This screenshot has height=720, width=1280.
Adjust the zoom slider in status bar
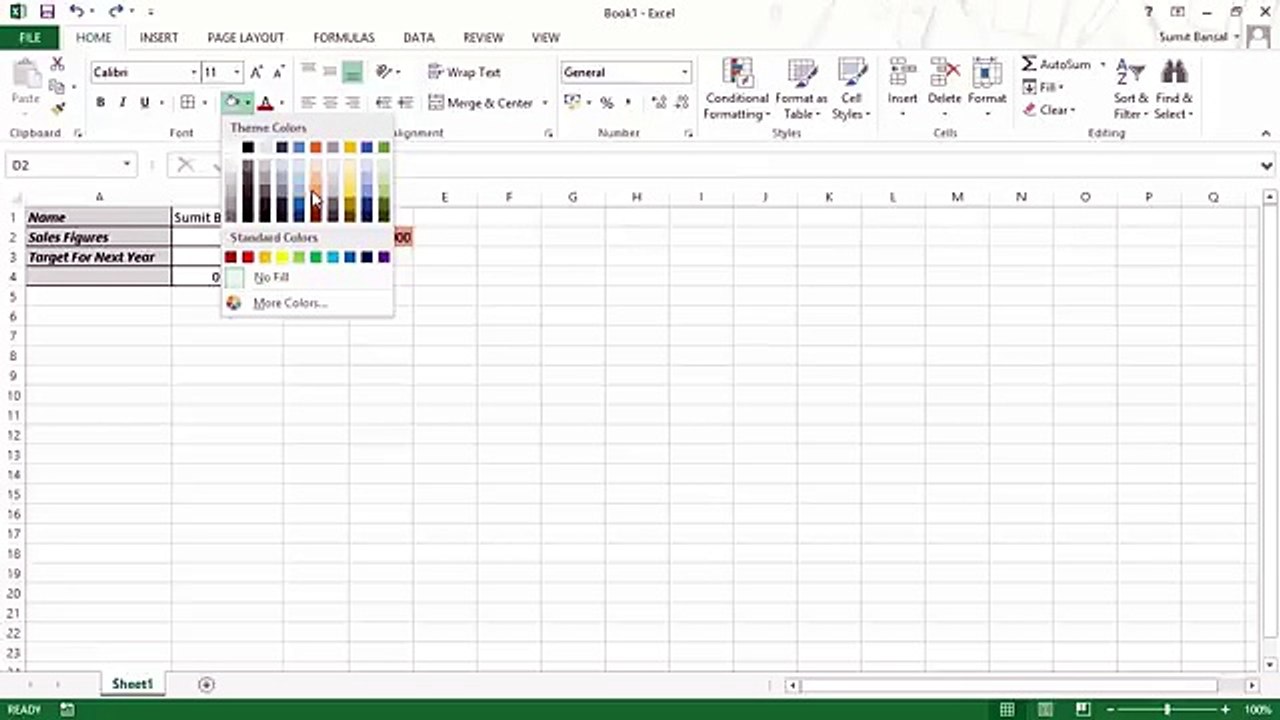coord(1167,709)
